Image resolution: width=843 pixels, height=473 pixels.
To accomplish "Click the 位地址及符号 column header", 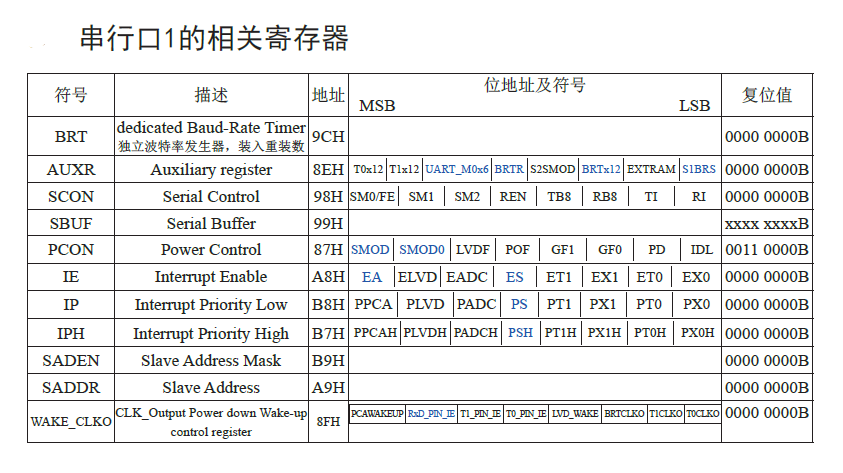I will tap(535, 85).
